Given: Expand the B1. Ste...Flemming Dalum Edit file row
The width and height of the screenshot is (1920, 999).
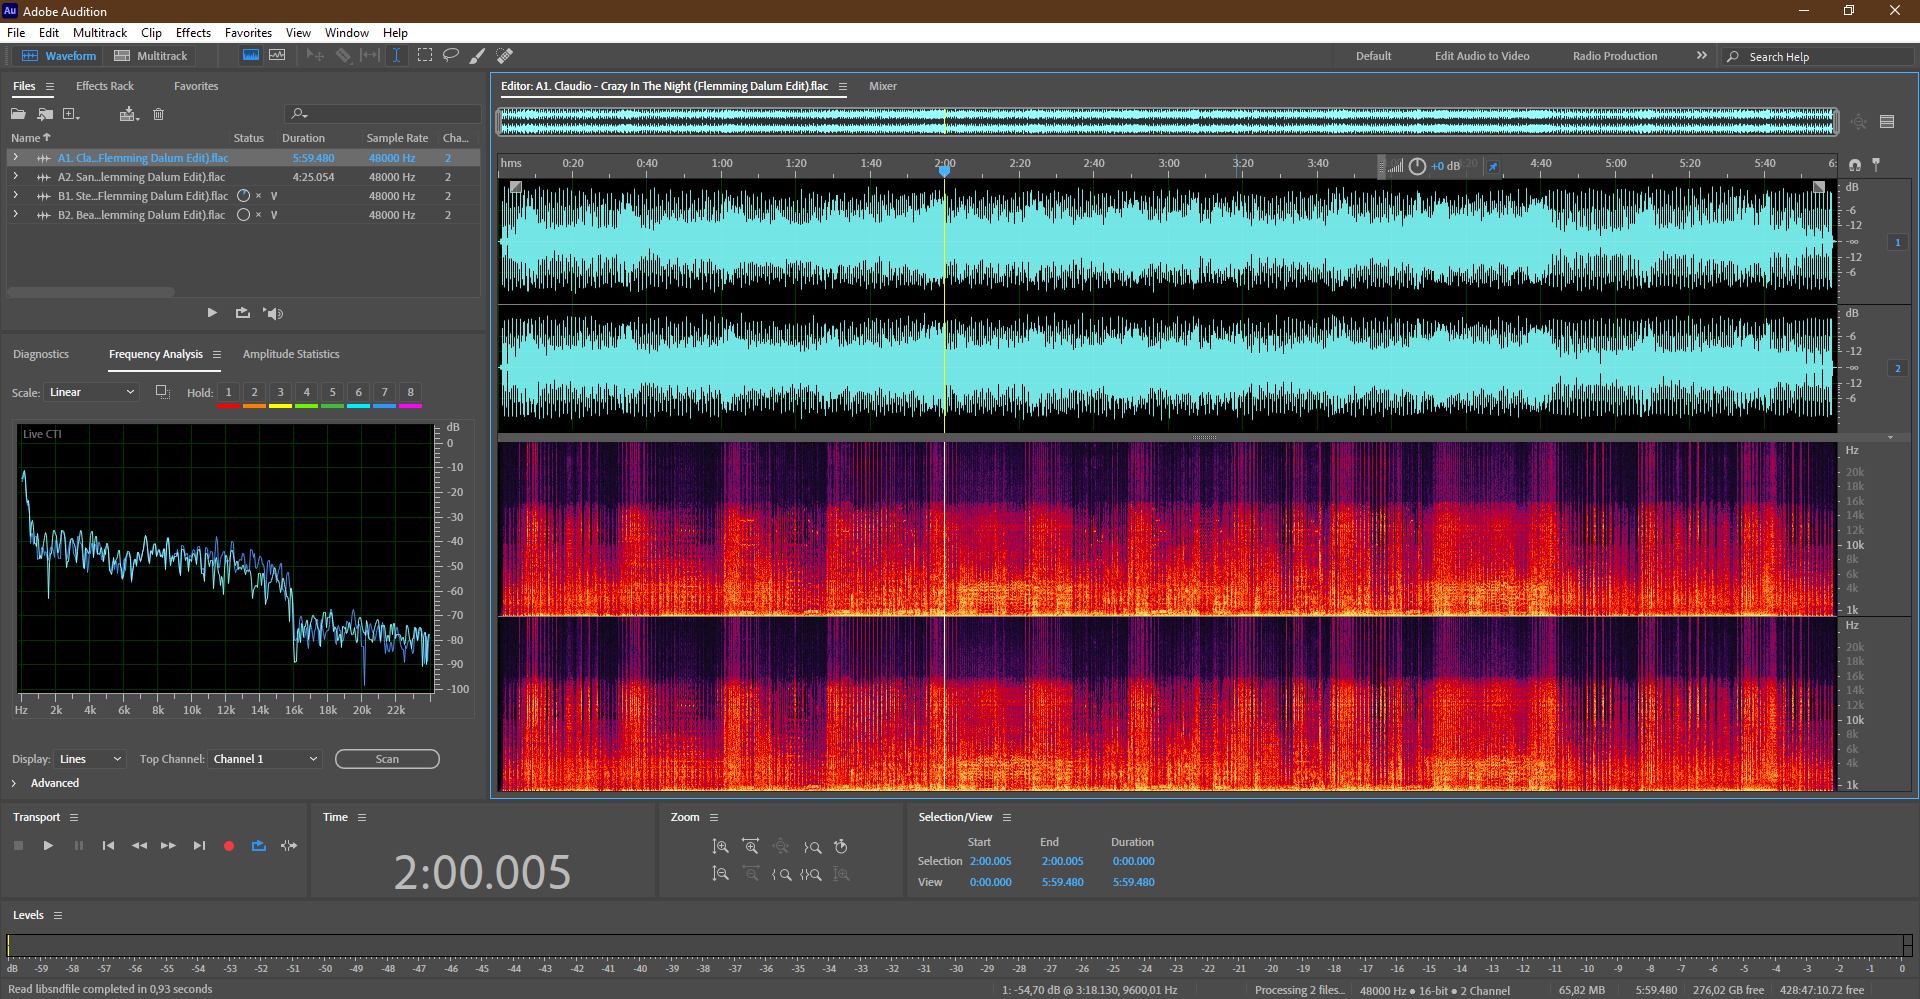Looking at the screenshot, I should tap(15, 196).
